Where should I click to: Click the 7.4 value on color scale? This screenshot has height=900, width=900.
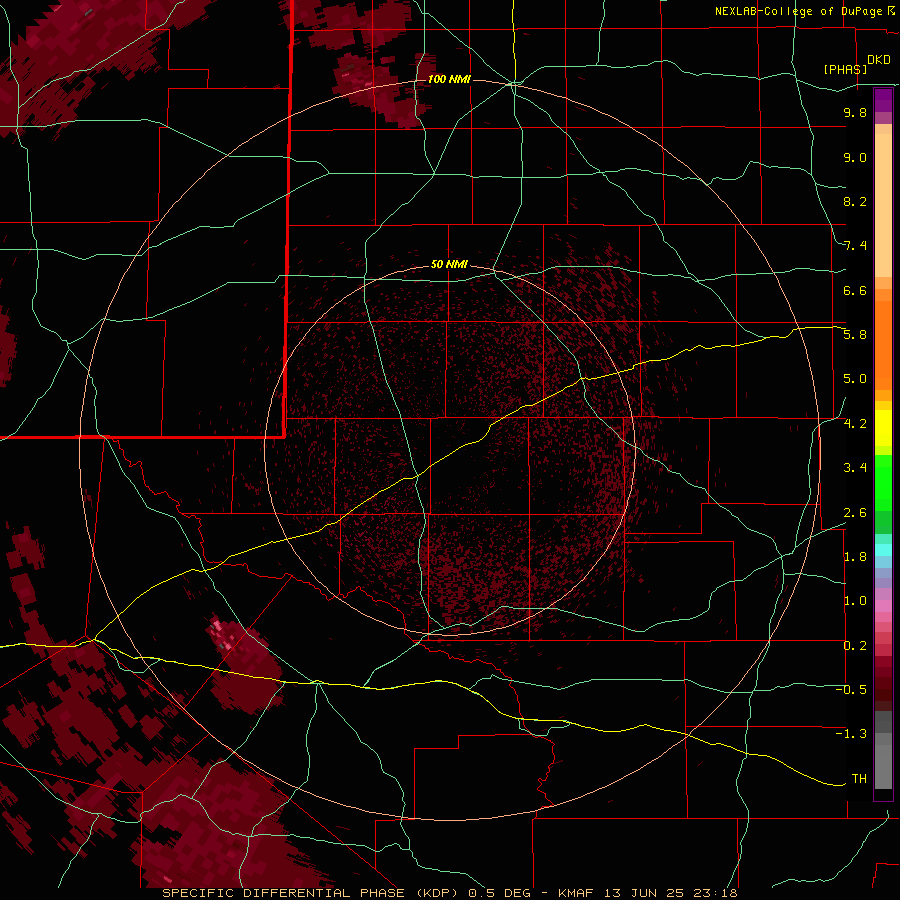(x=855, y=246)
